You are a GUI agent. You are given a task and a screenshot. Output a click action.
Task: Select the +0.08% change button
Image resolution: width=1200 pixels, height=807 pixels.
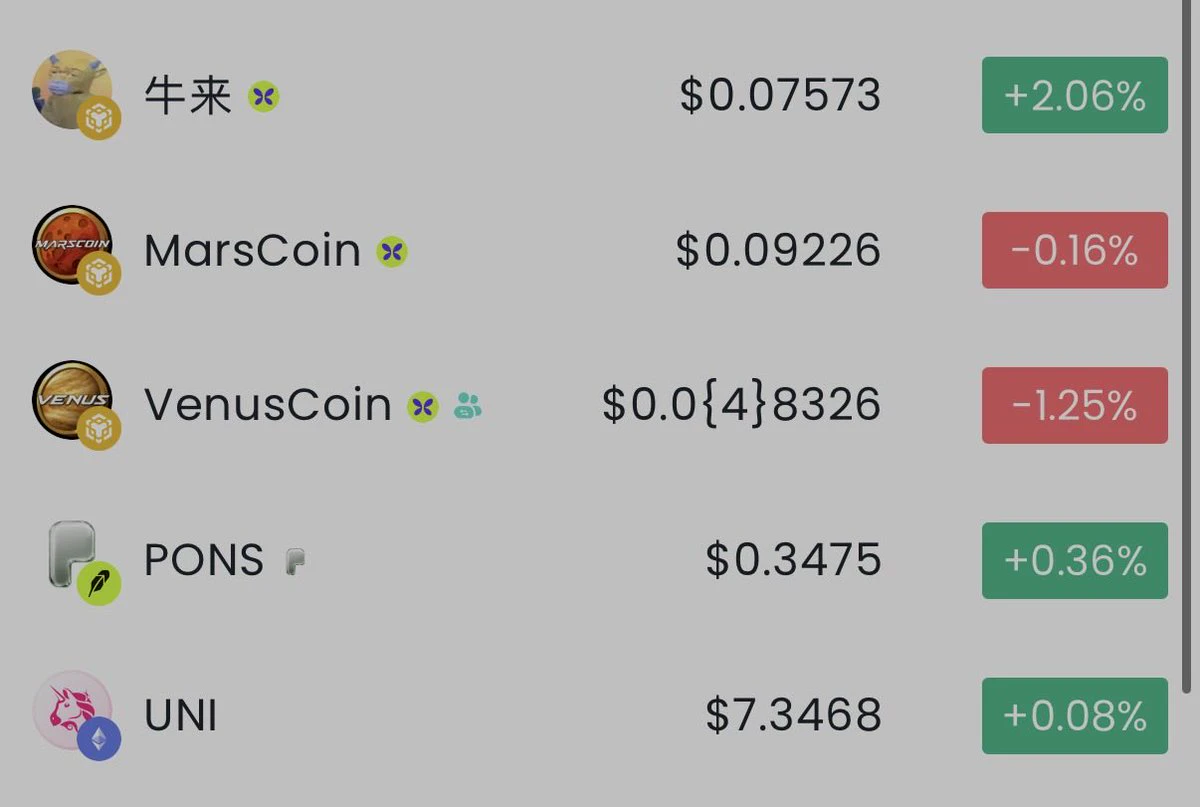1075,715
